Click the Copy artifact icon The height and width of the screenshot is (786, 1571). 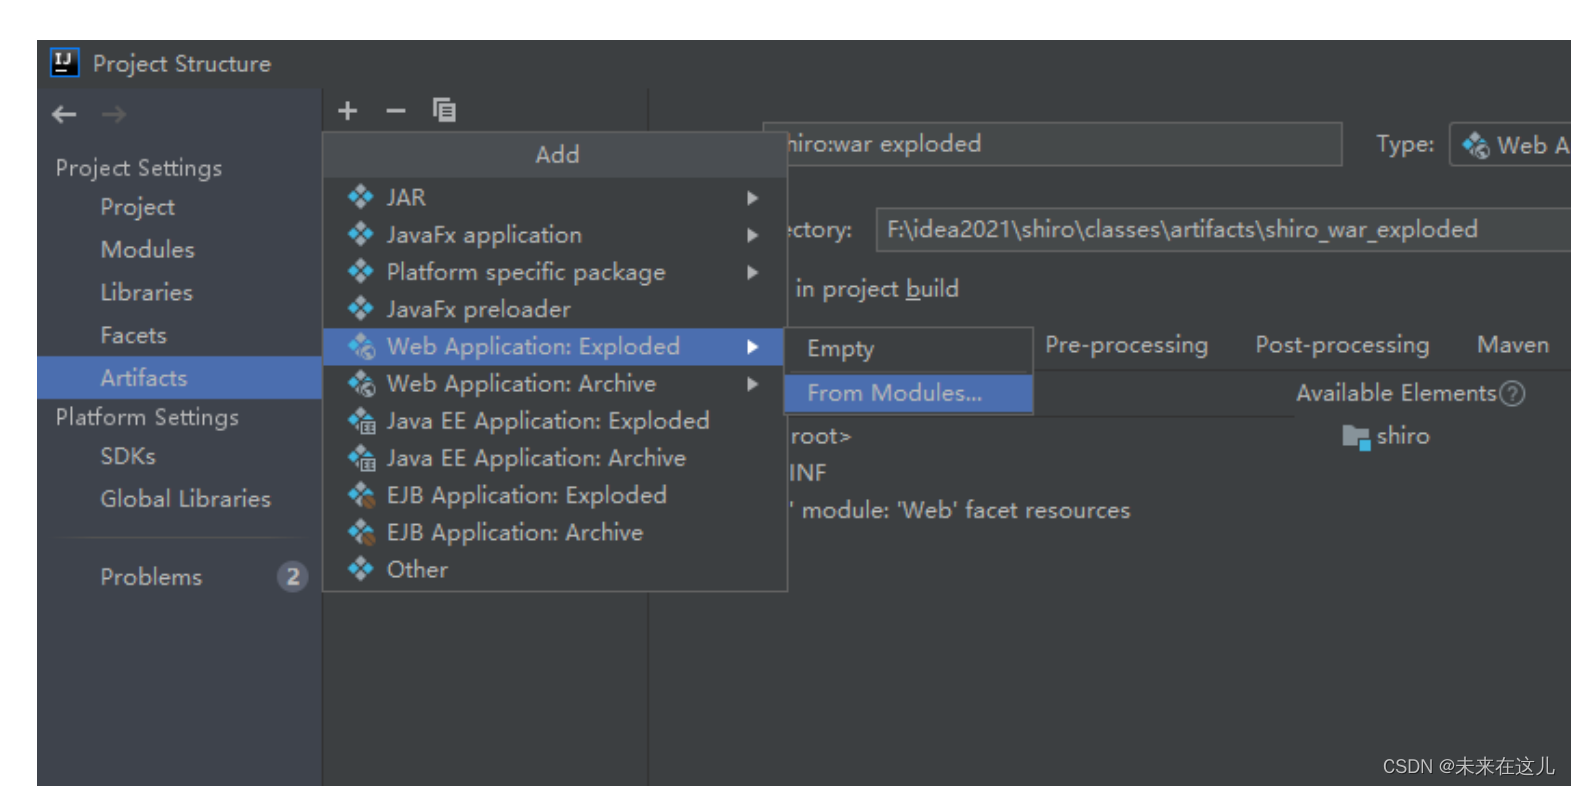(x=444, y=110)
